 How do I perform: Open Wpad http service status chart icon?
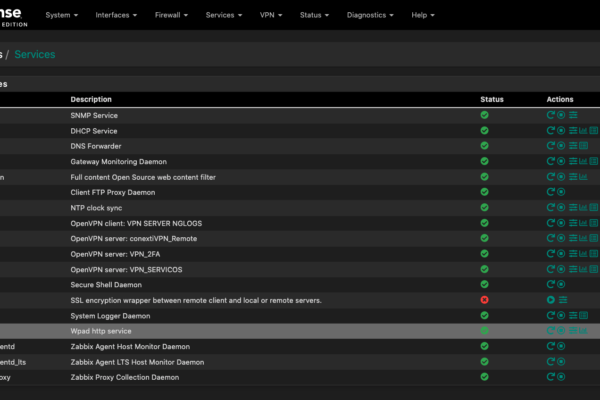[x=583, y=331]
